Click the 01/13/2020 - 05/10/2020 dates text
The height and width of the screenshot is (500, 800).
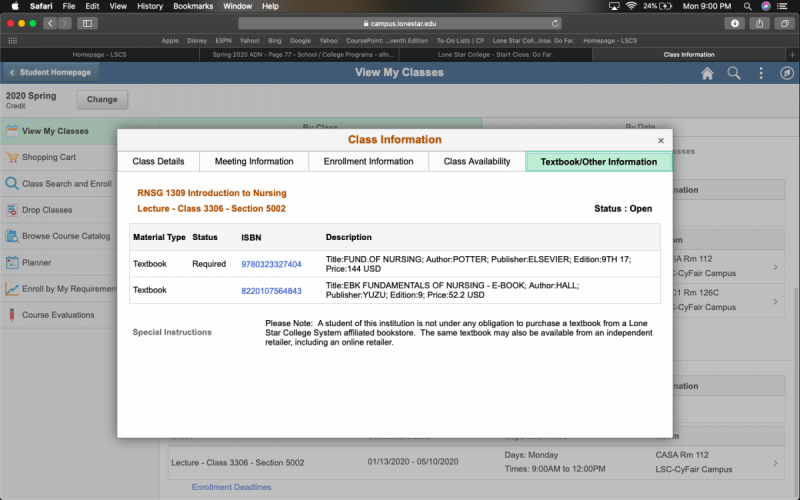pos(413,462)
